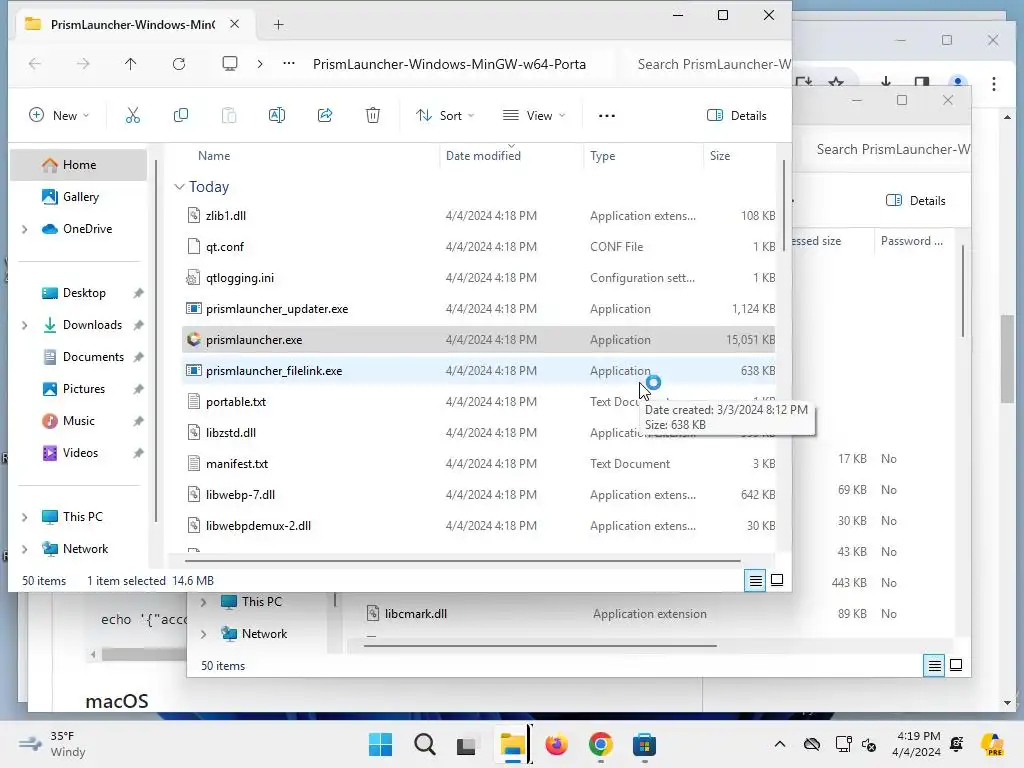Screen dimensions: 1024x768
Task: Click the Up directory arrow
Action: click(x=131, y=64)
